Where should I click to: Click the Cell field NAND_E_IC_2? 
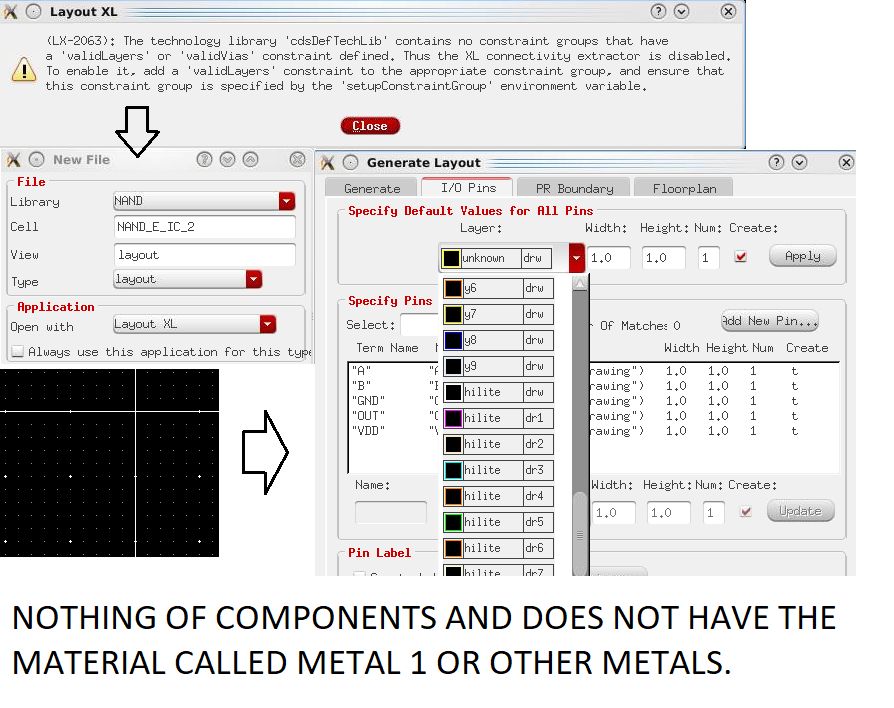[x=205, y=227]
